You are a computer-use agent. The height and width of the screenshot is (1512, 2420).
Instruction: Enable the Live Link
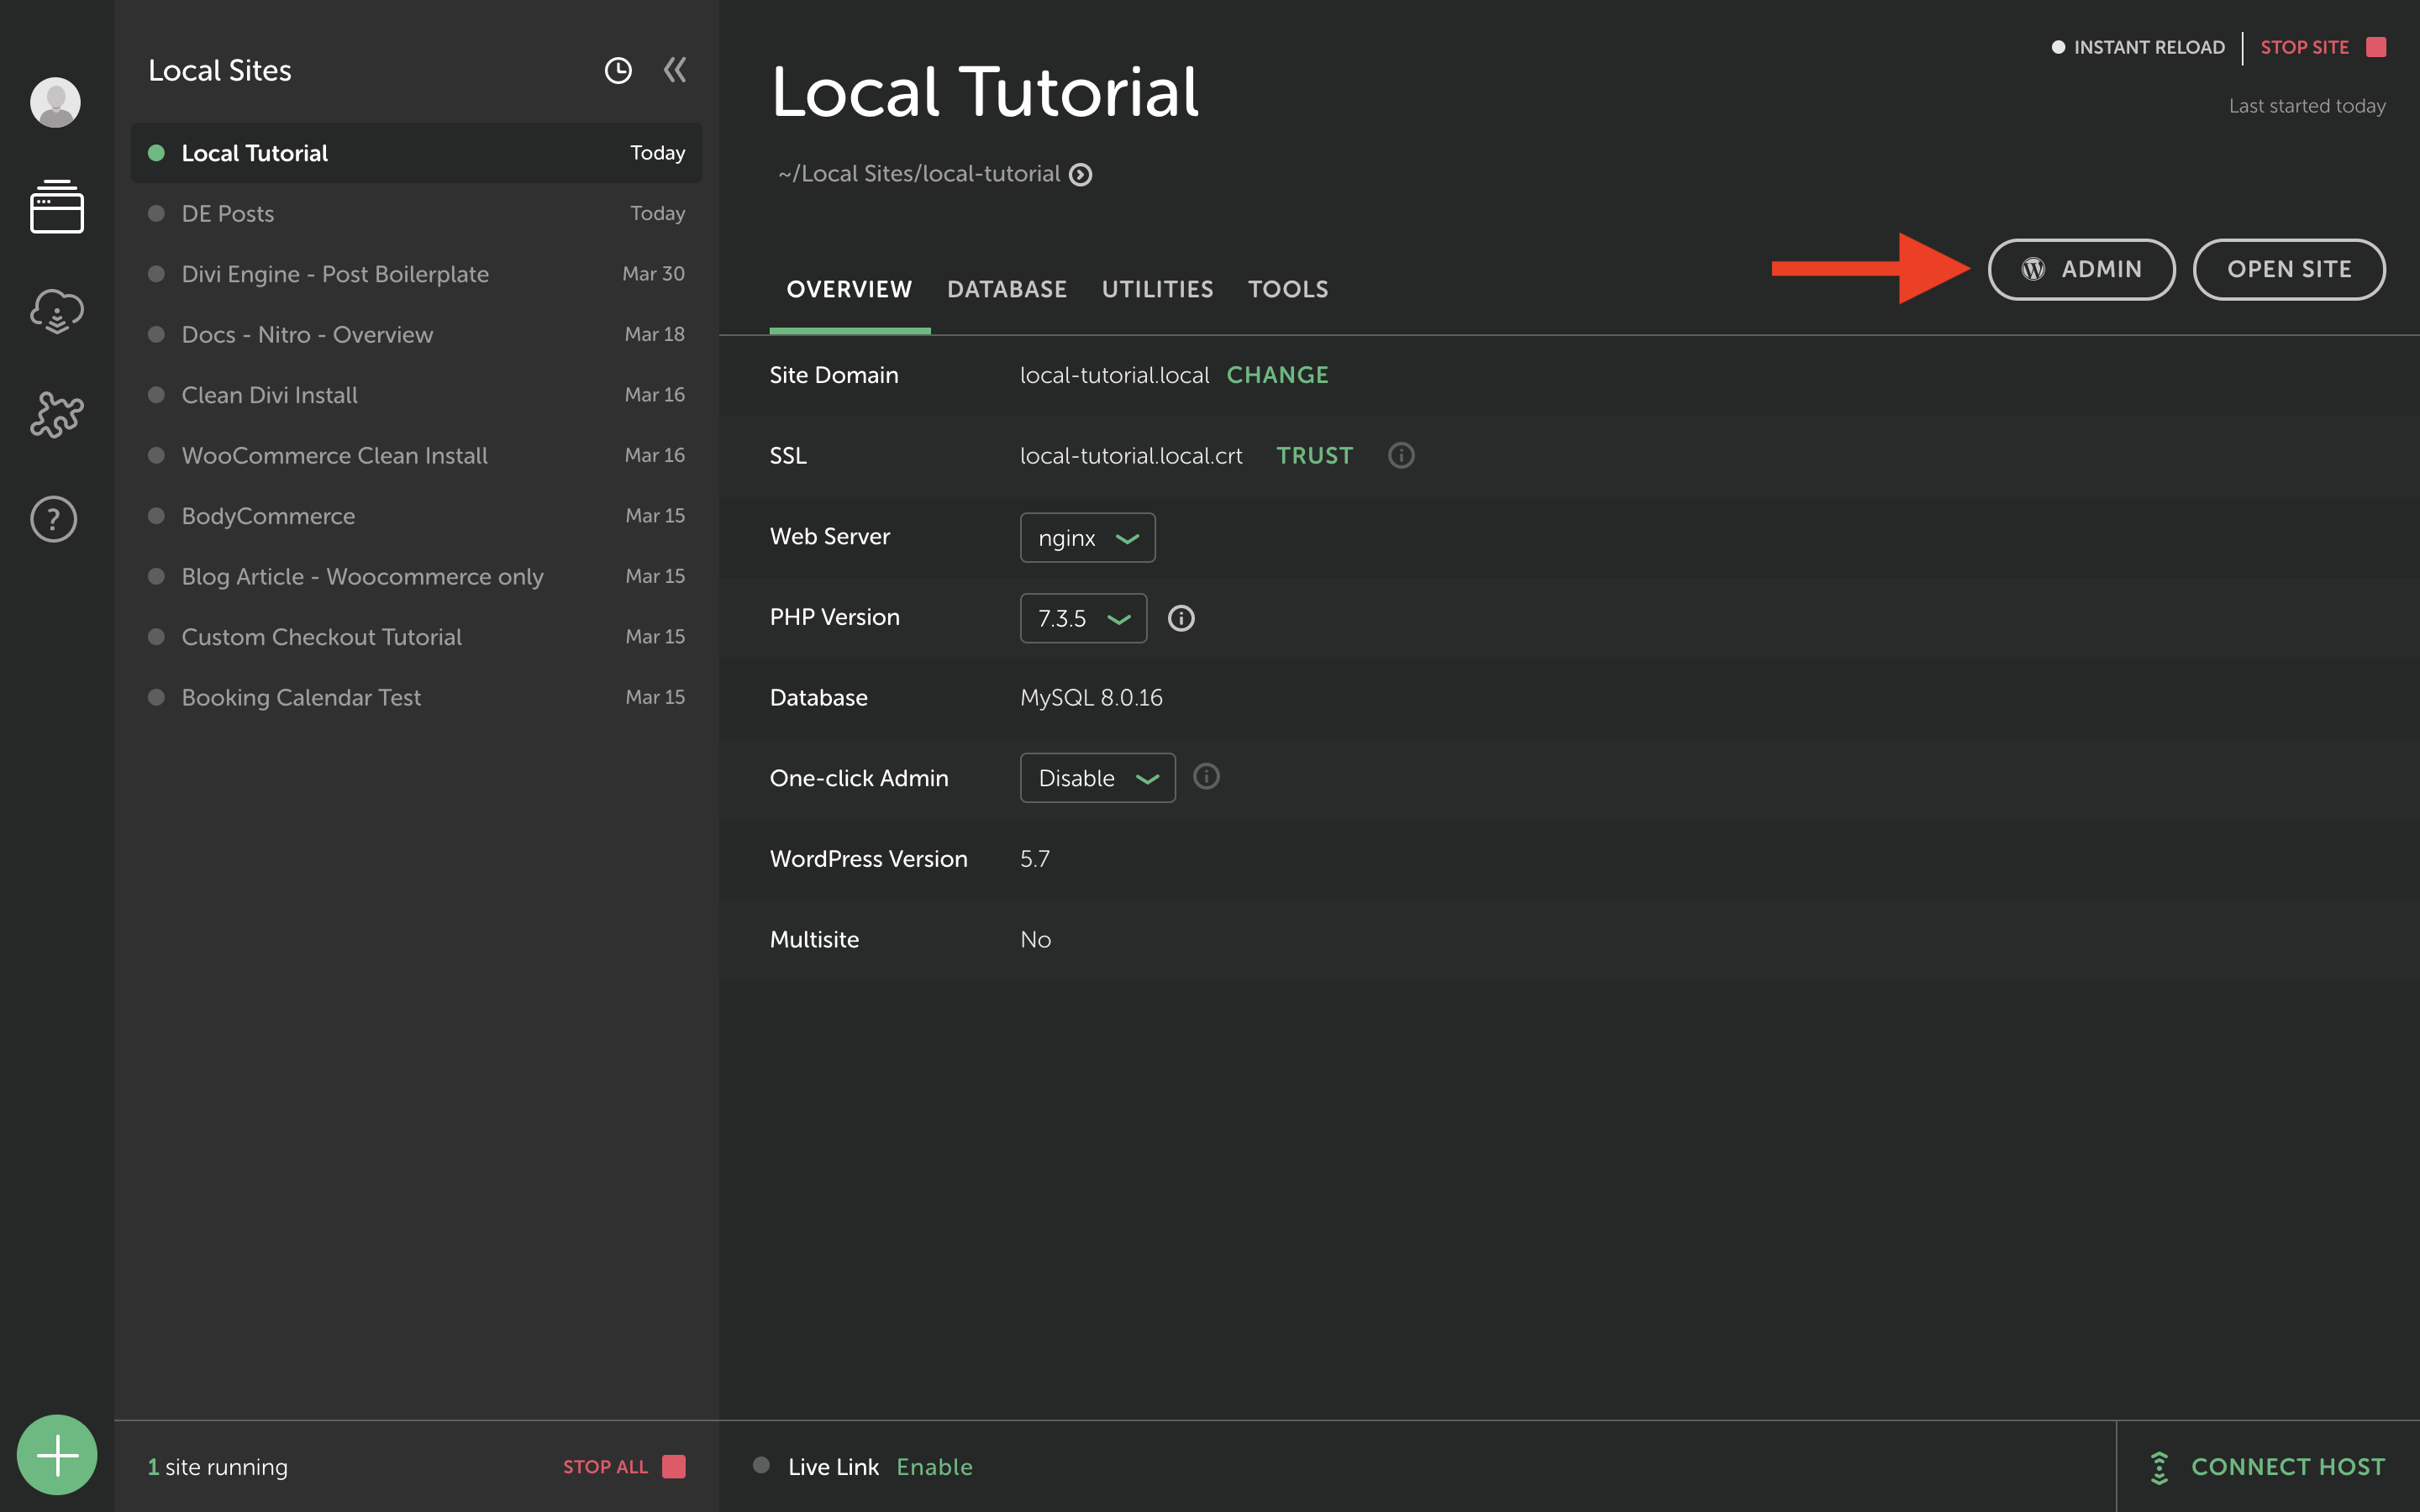[x=934, y=1467]
